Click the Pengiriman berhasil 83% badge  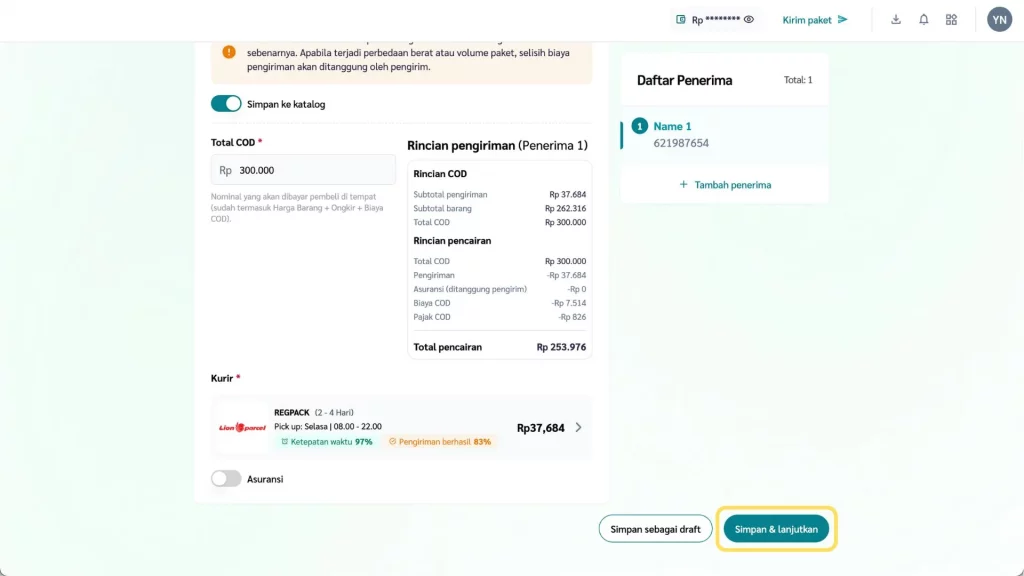click(440, 441)
